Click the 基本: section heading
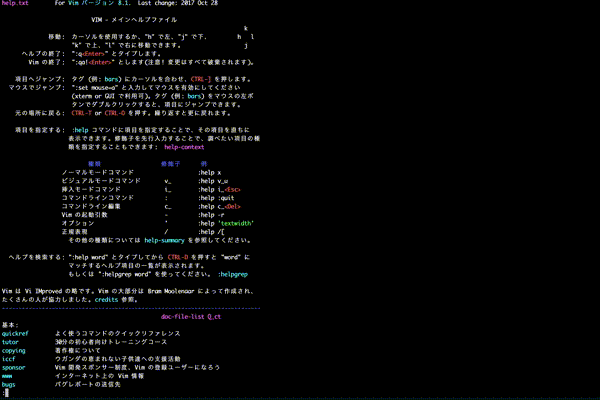The width and height of the screenshot is (600, 400). [x=10, y=325]
